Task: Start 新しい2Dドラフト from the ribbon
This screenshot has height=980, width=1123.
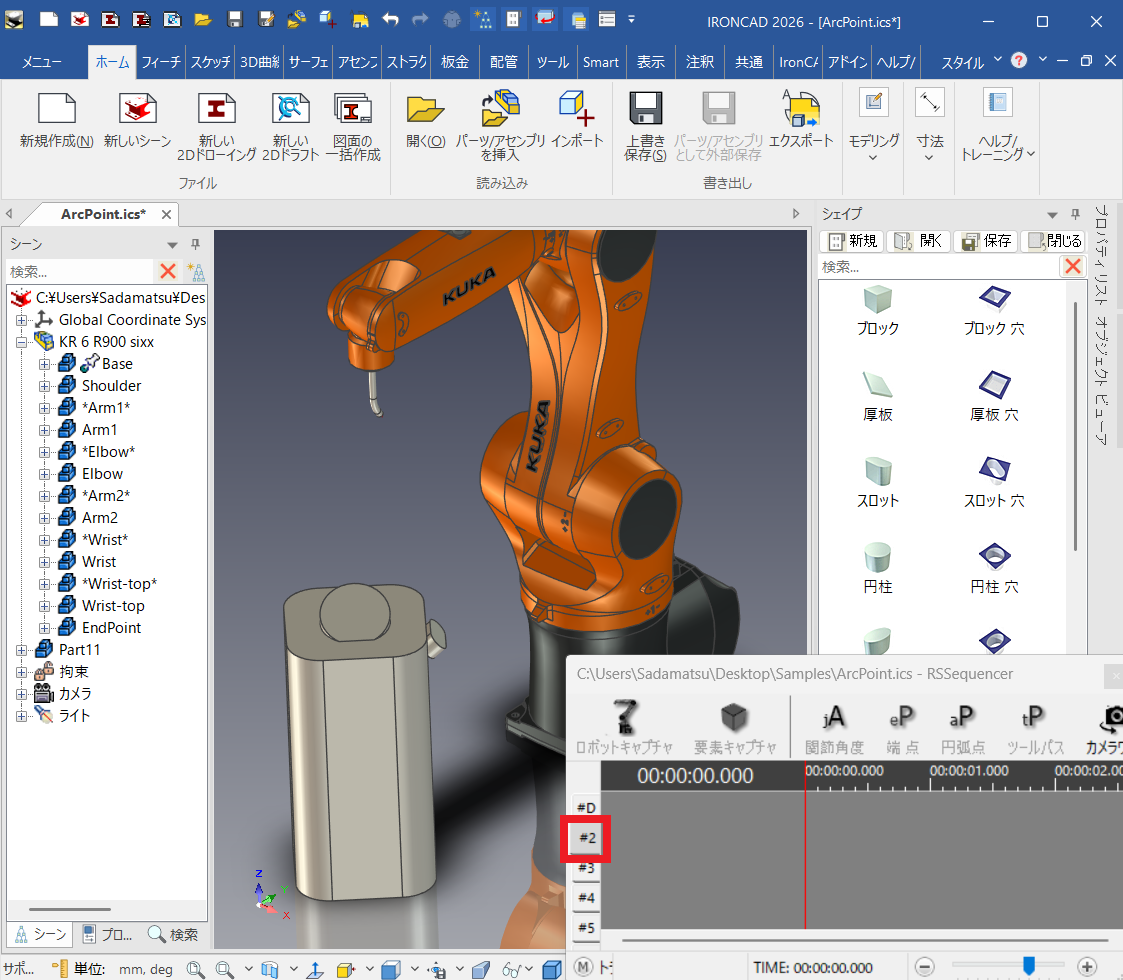Action: tap(290, 127)
